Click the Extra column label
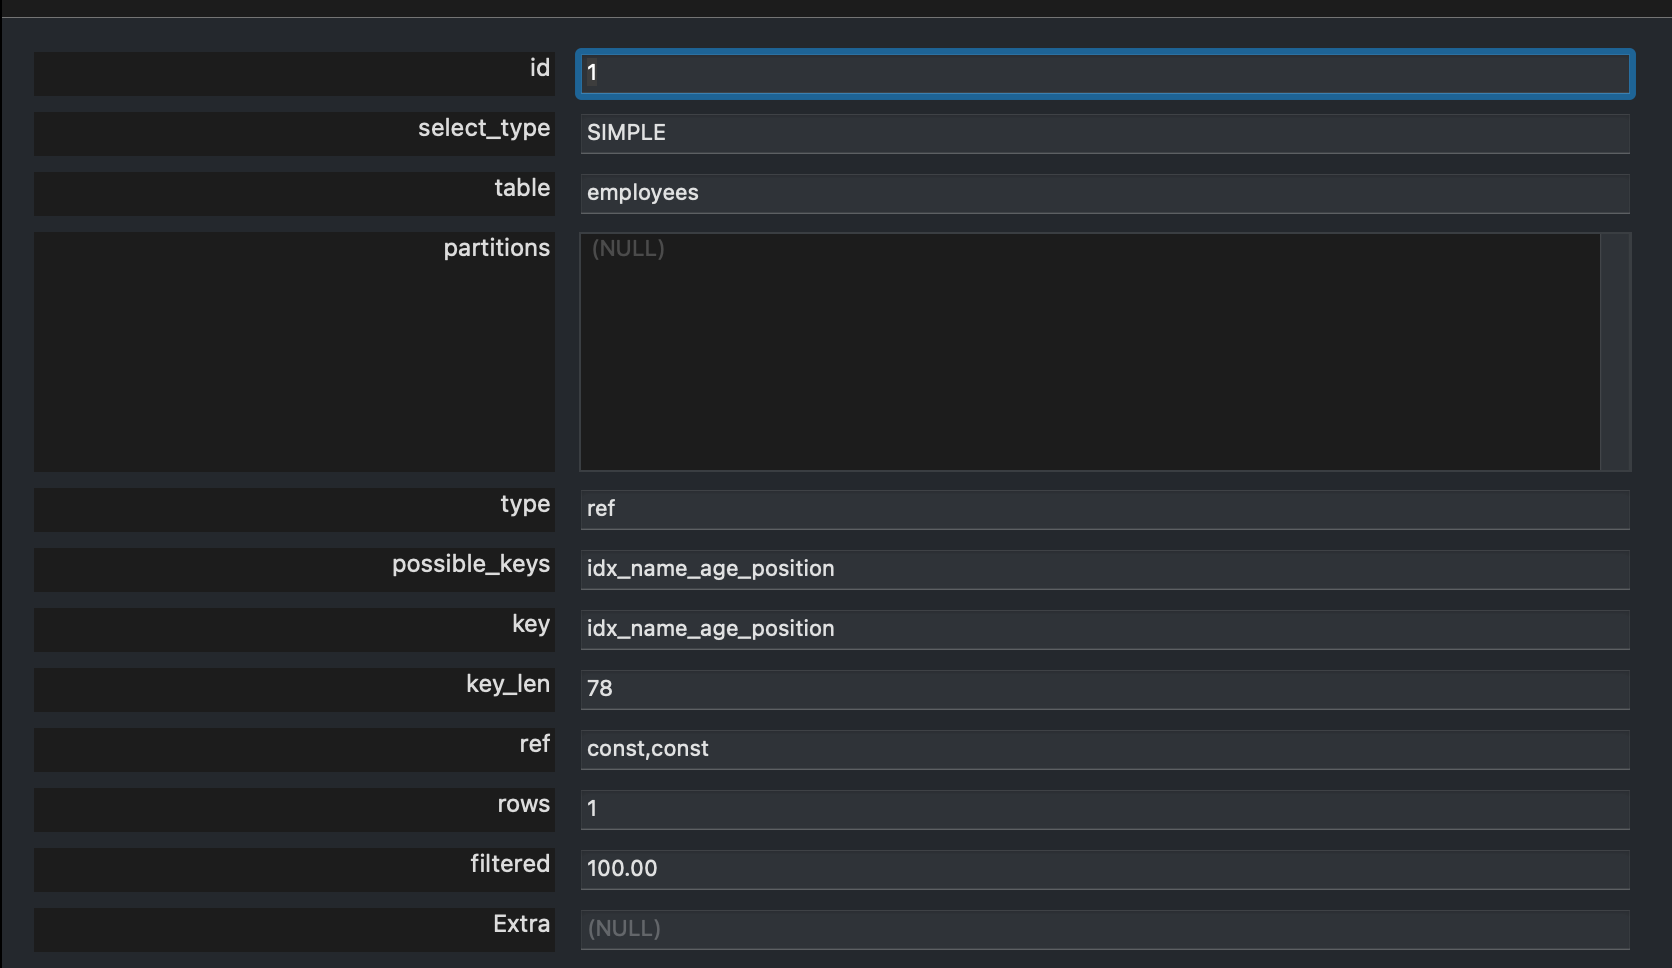Image resolution: width=1672 pixels, height=968 pixels. [x=521, y=924]
